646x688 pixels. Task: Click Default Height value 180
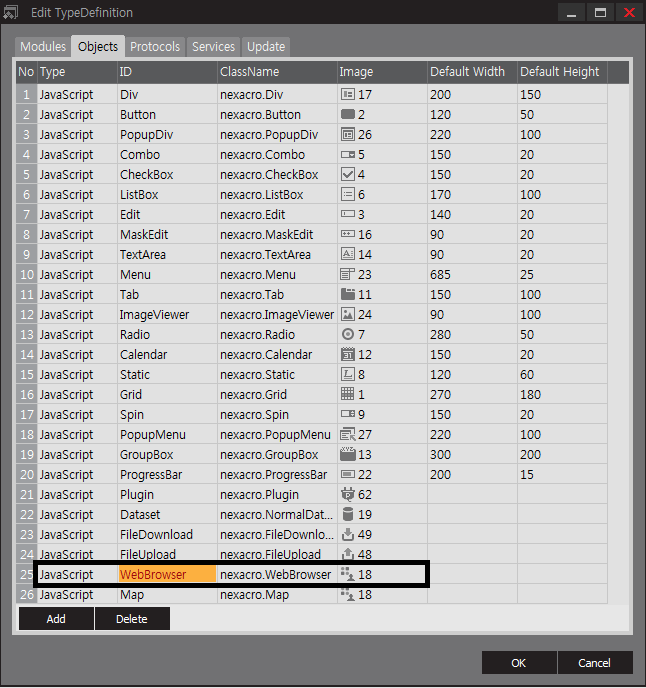(x=562, y=394)
